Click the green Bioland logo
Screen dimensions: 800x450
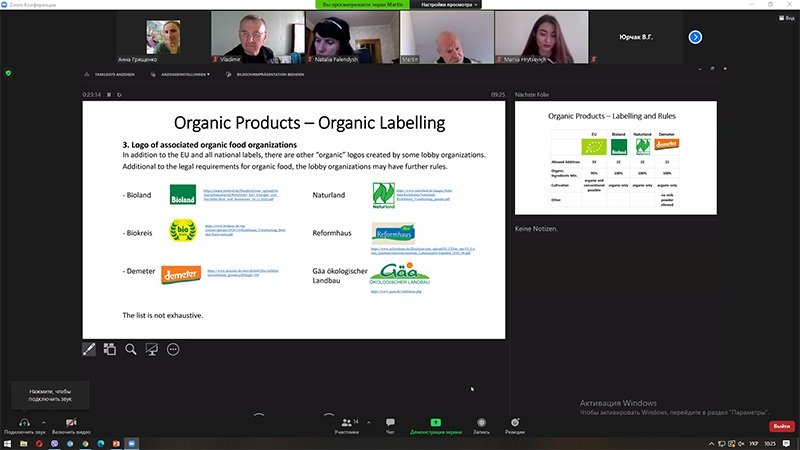click(x=183, y=195)
